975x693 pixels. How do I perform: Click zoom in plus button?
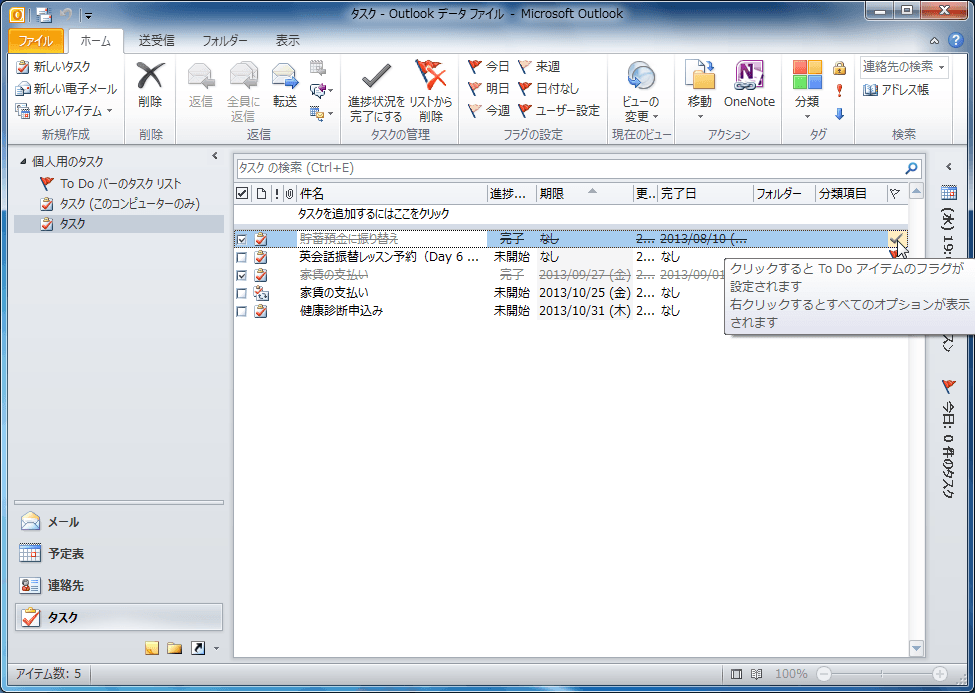(940, 674)
